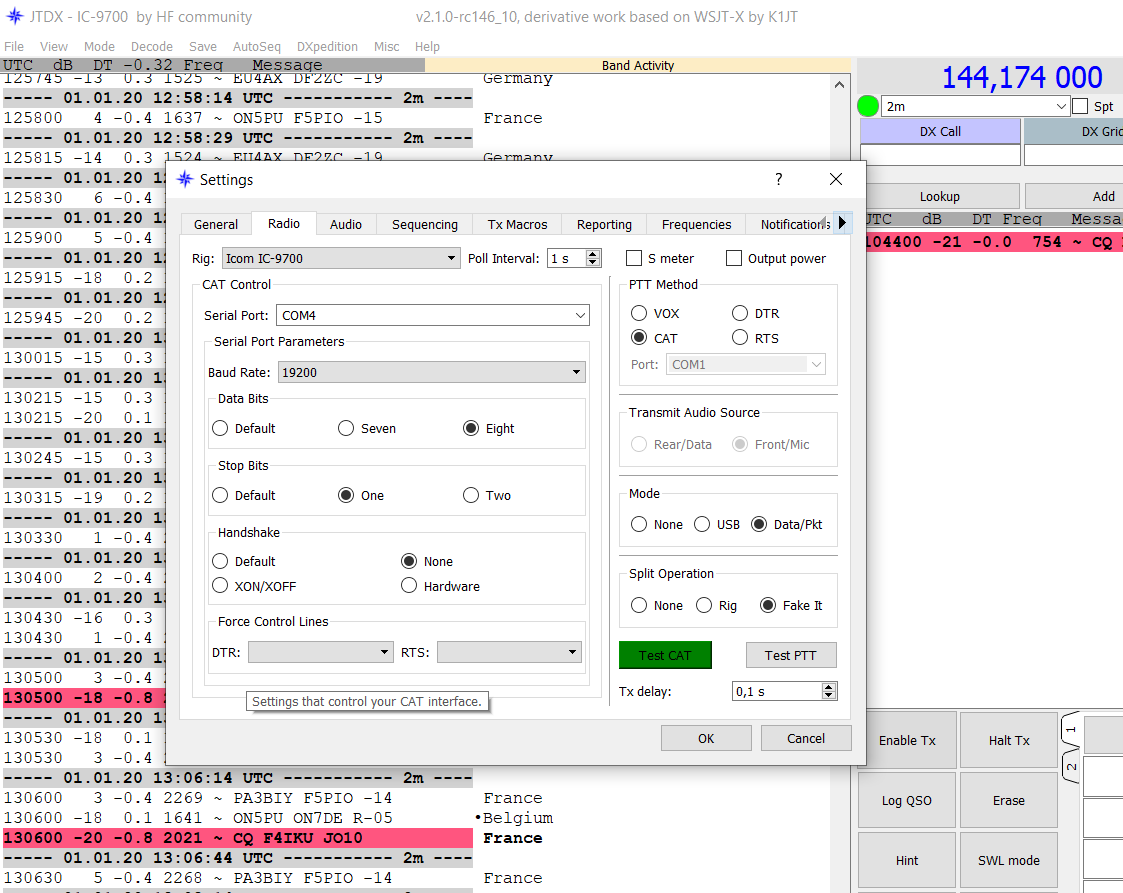Screen dimensions: 1123x893
Task: Click the green status indicator beside the band selector
Action: pyautogui.click(x=867, y=107)
